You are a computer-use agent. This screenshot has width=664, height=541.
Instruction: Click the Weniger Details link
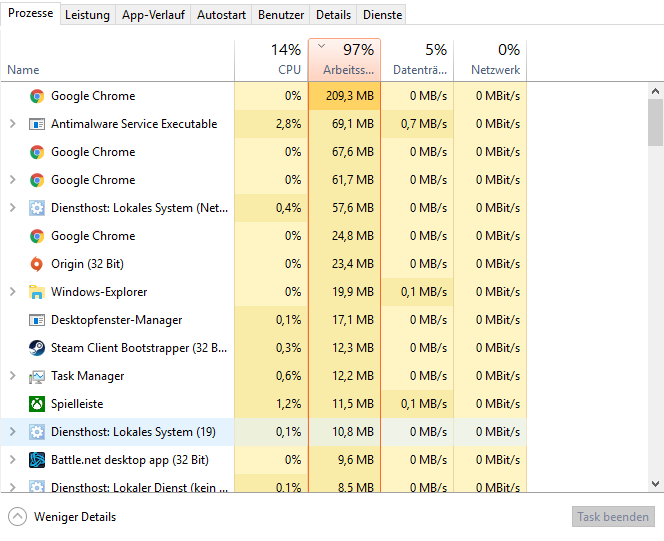tap(75, 517)
